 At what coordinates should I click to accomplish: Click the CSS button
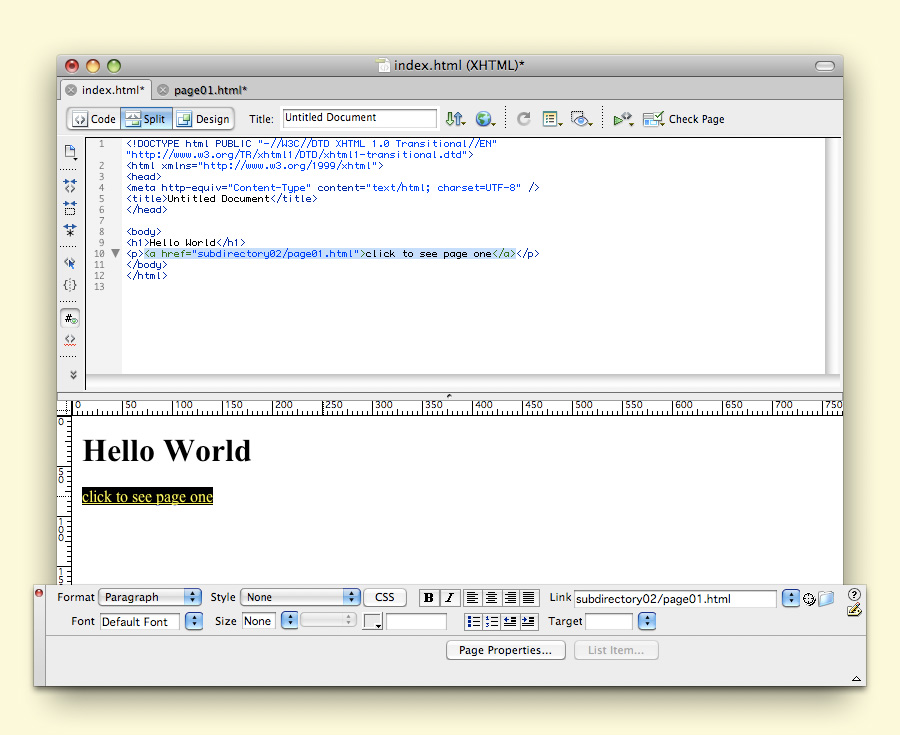[385, 597]
